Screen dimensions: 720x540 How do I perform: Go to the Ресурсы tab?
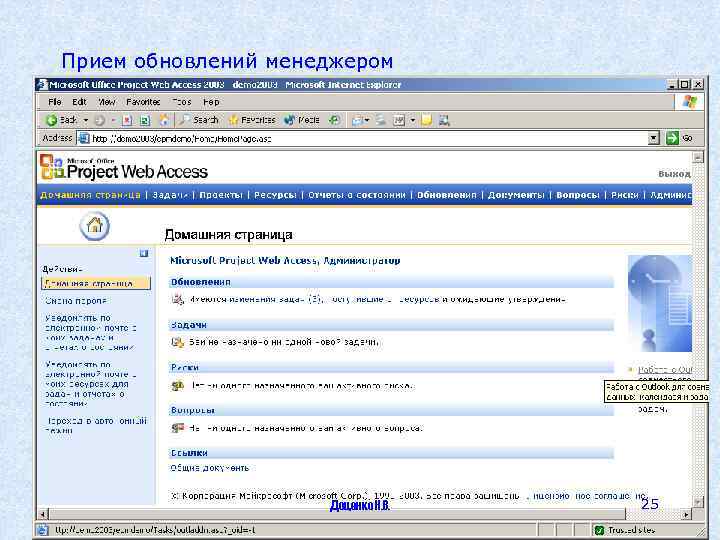276,195
